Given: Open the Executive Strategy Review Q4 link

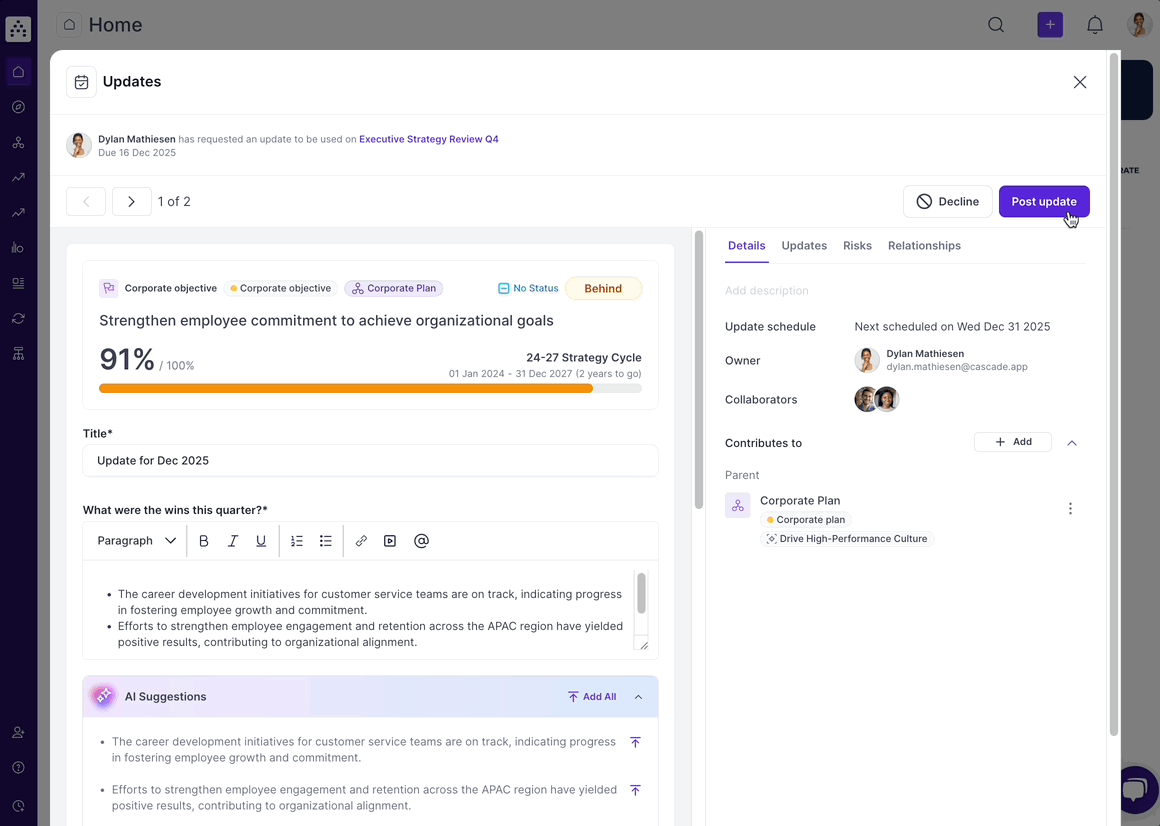Looking at the screenshot, I should tap(428, 140).
